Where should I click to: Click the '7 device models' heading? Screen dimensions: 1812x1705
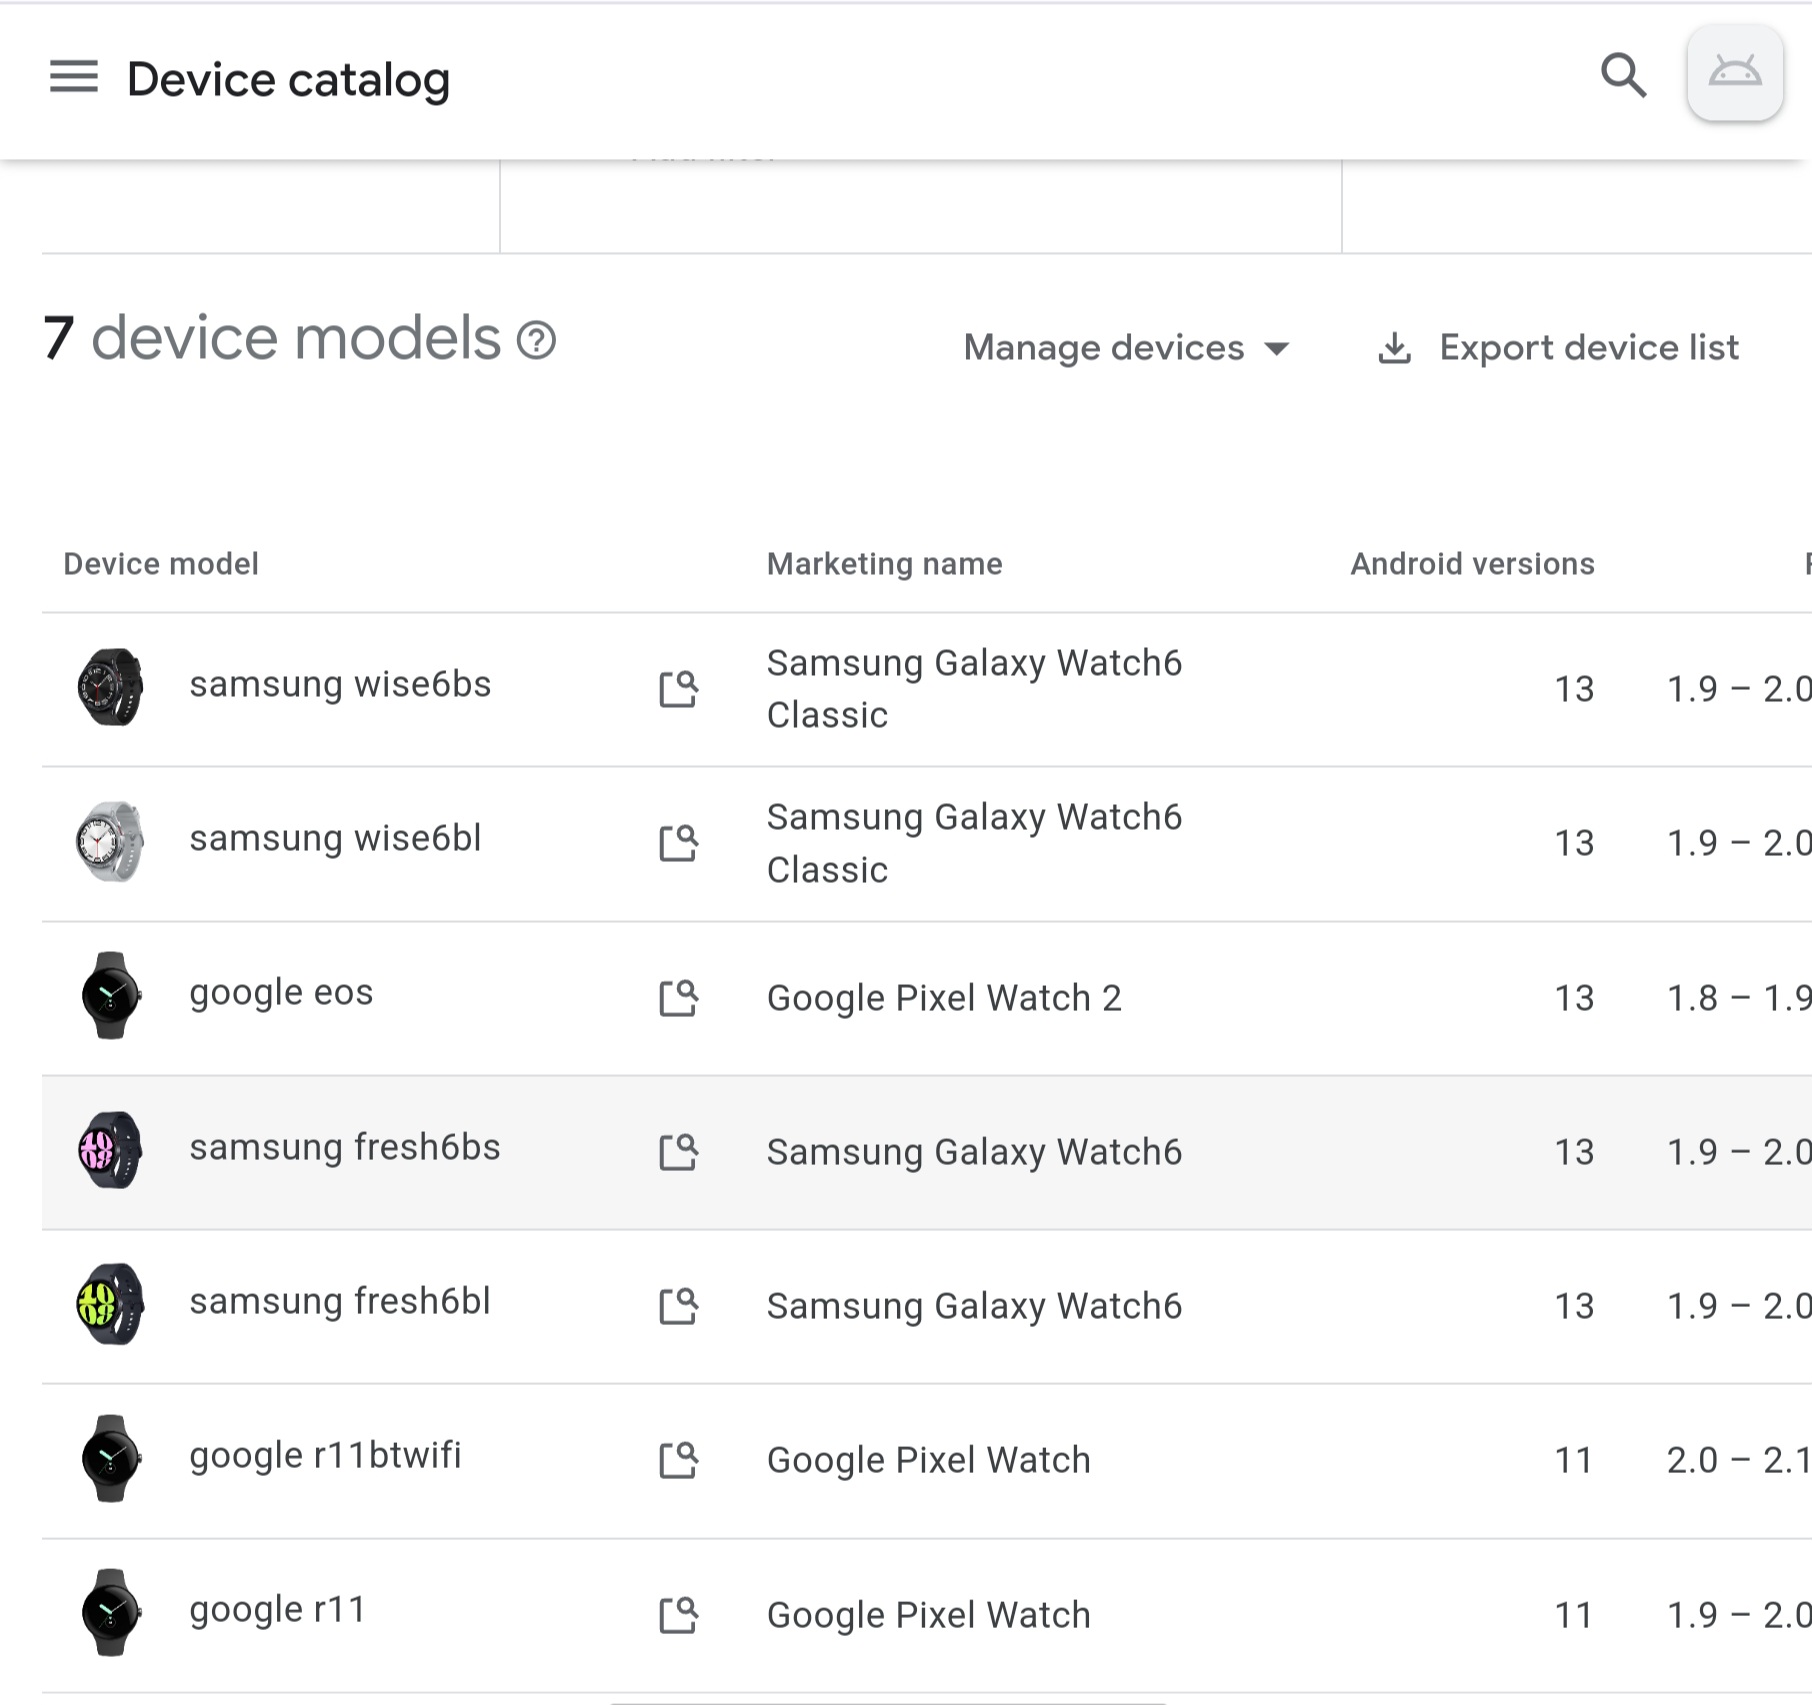click(272, 338)
